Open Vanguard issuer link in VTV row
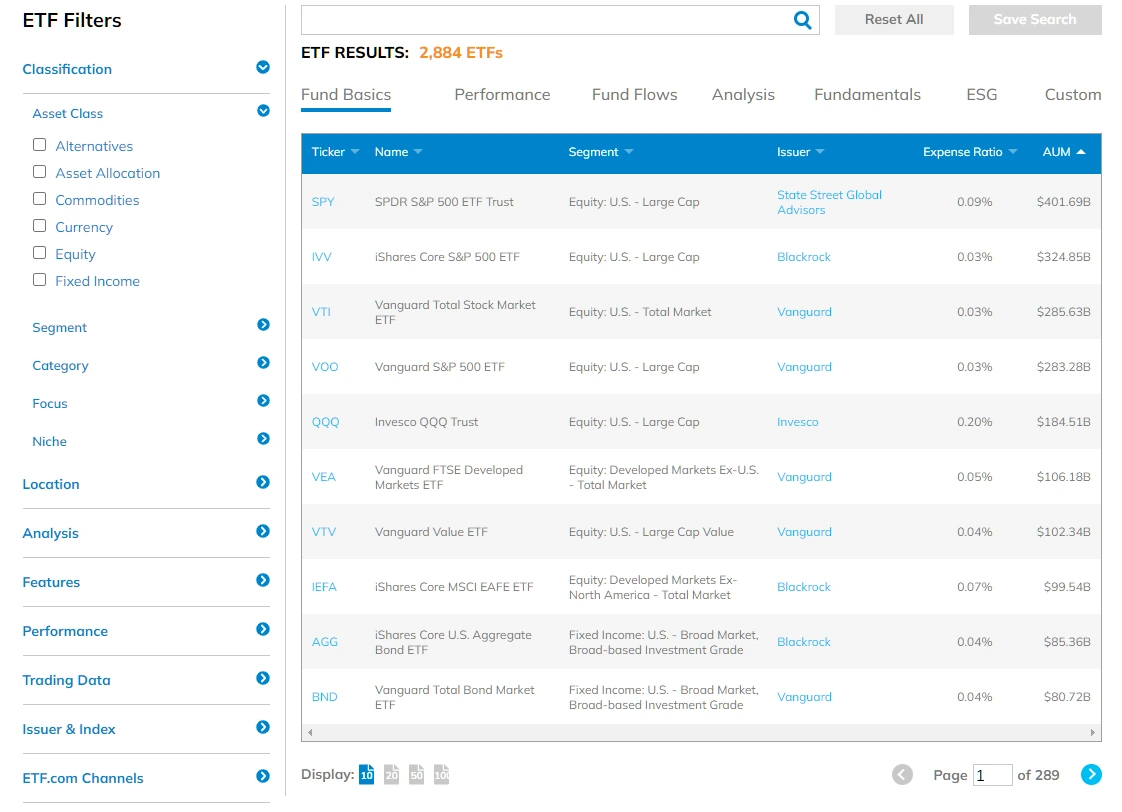1122x812 pixels. click(804, 532)
